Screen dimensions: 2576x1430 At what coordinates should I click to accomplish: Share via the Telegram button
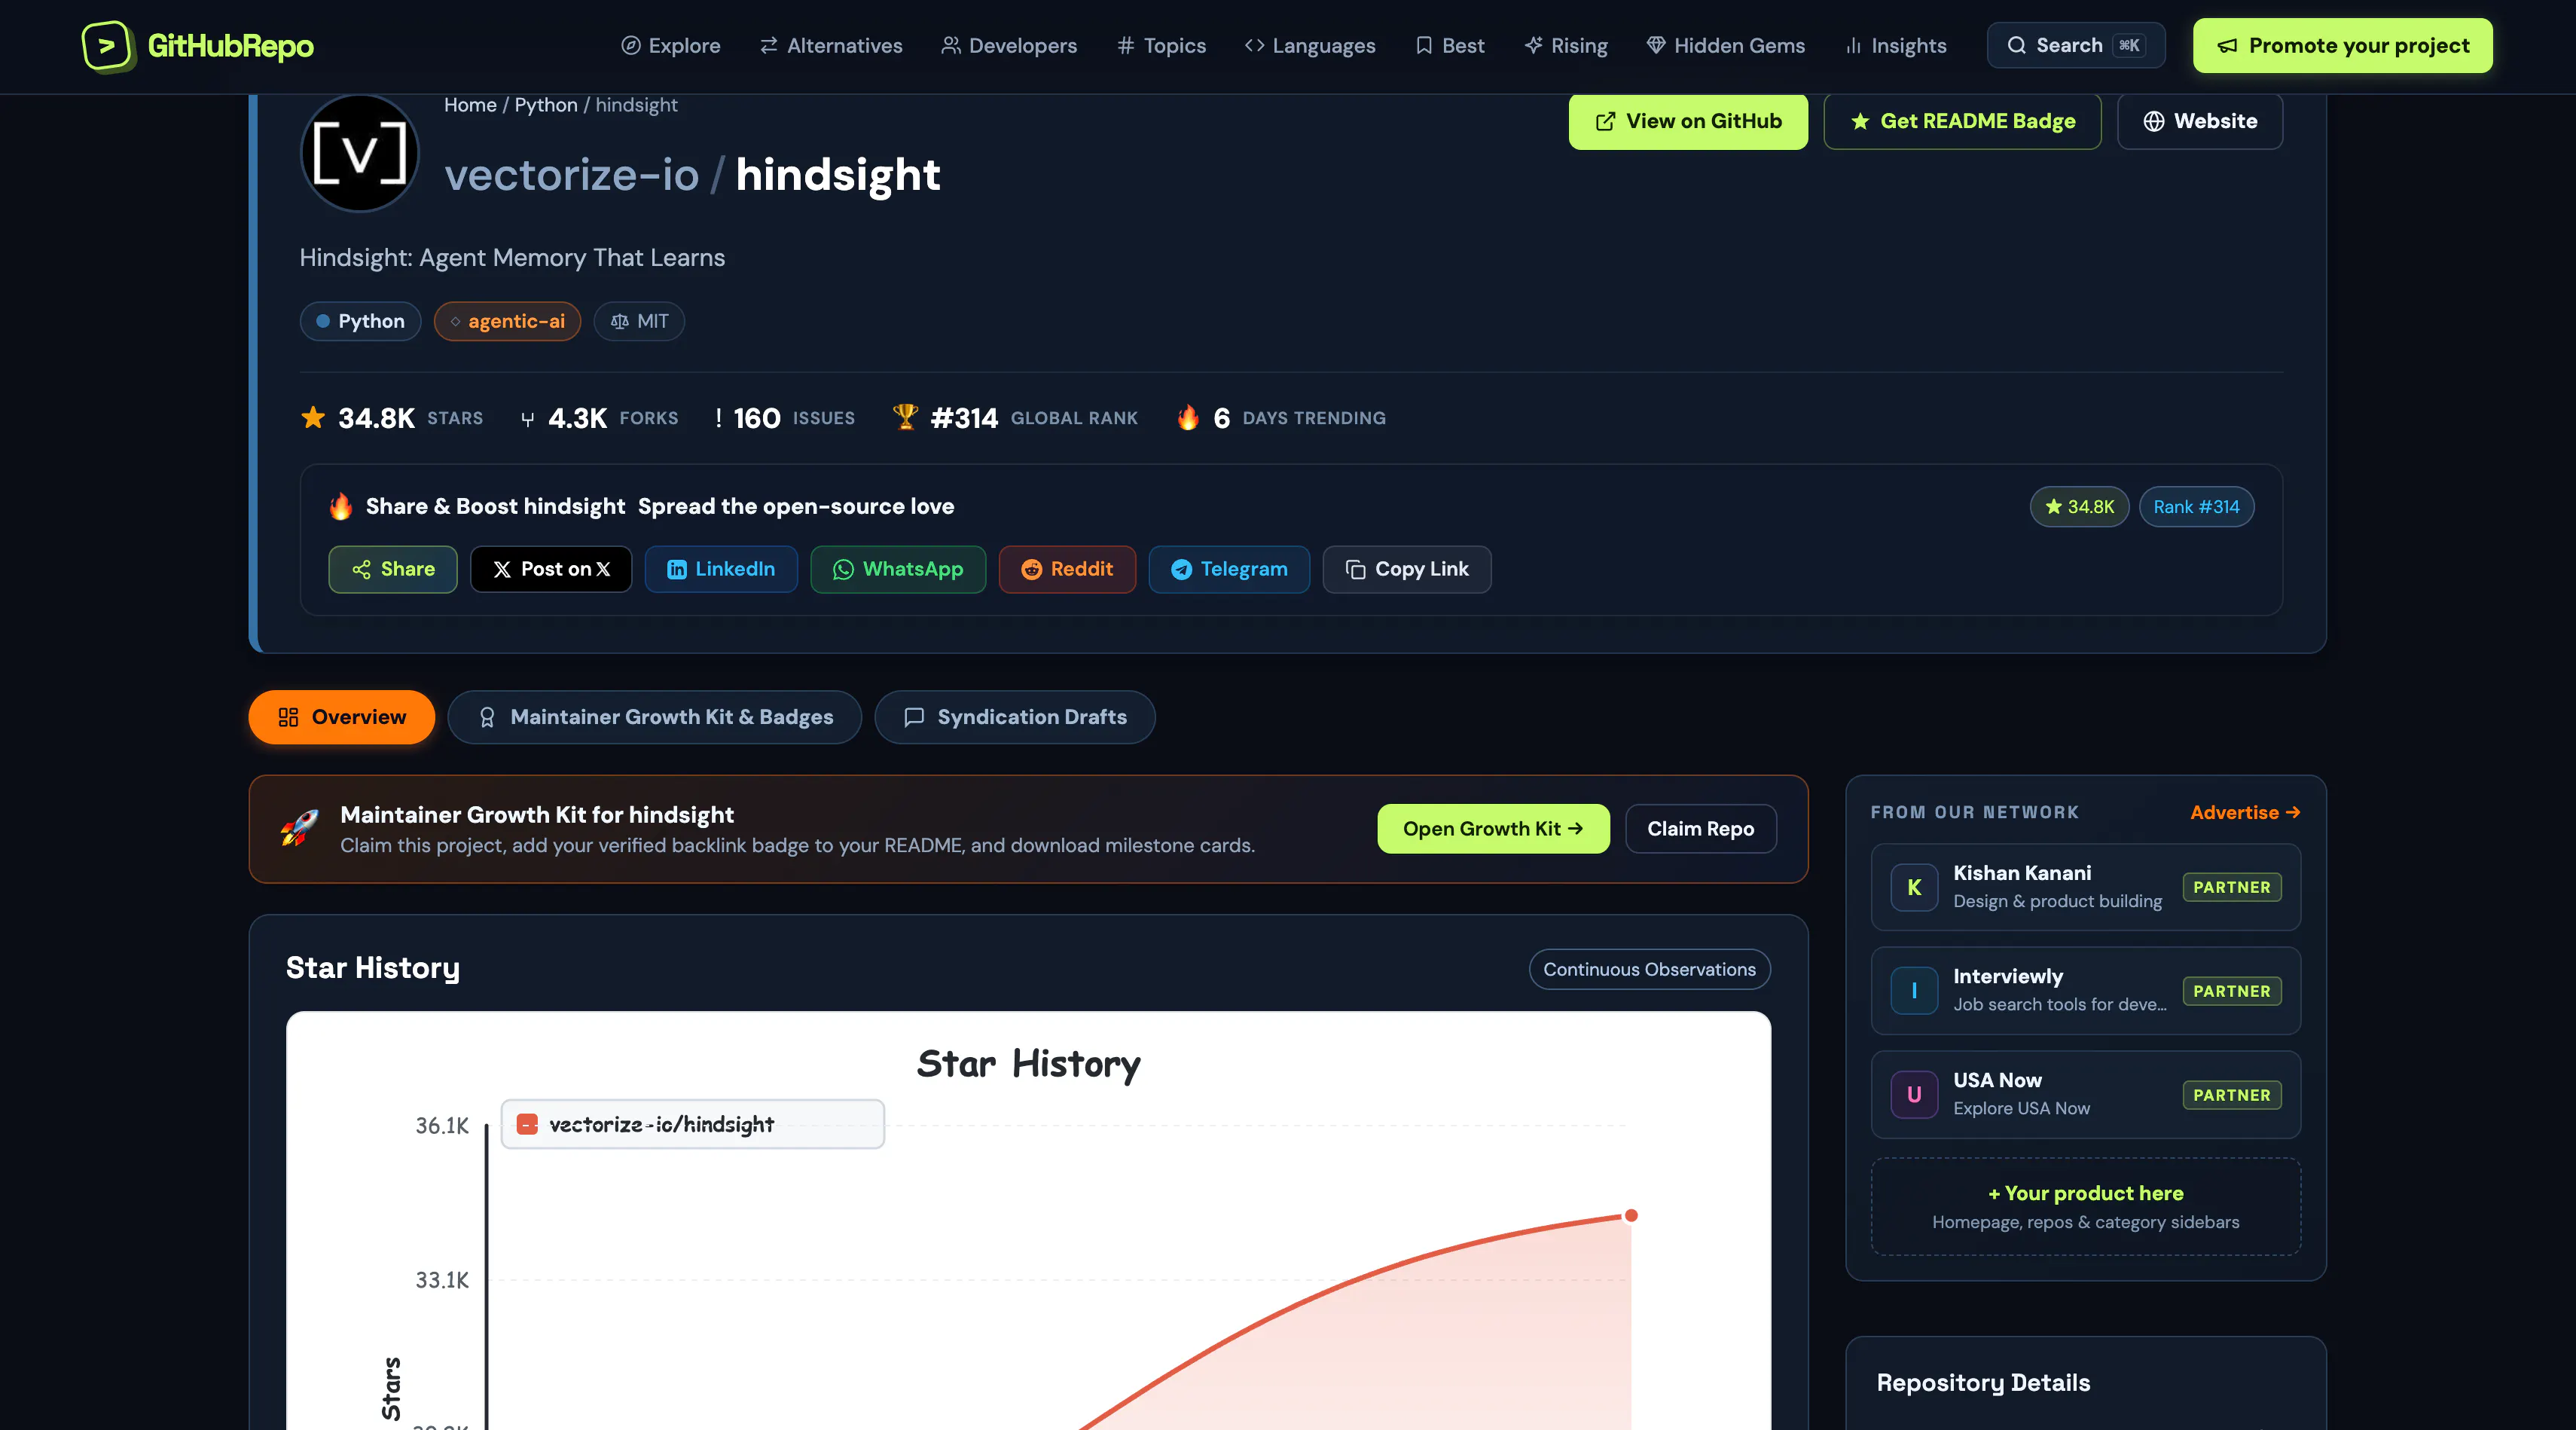point(1229,569)
